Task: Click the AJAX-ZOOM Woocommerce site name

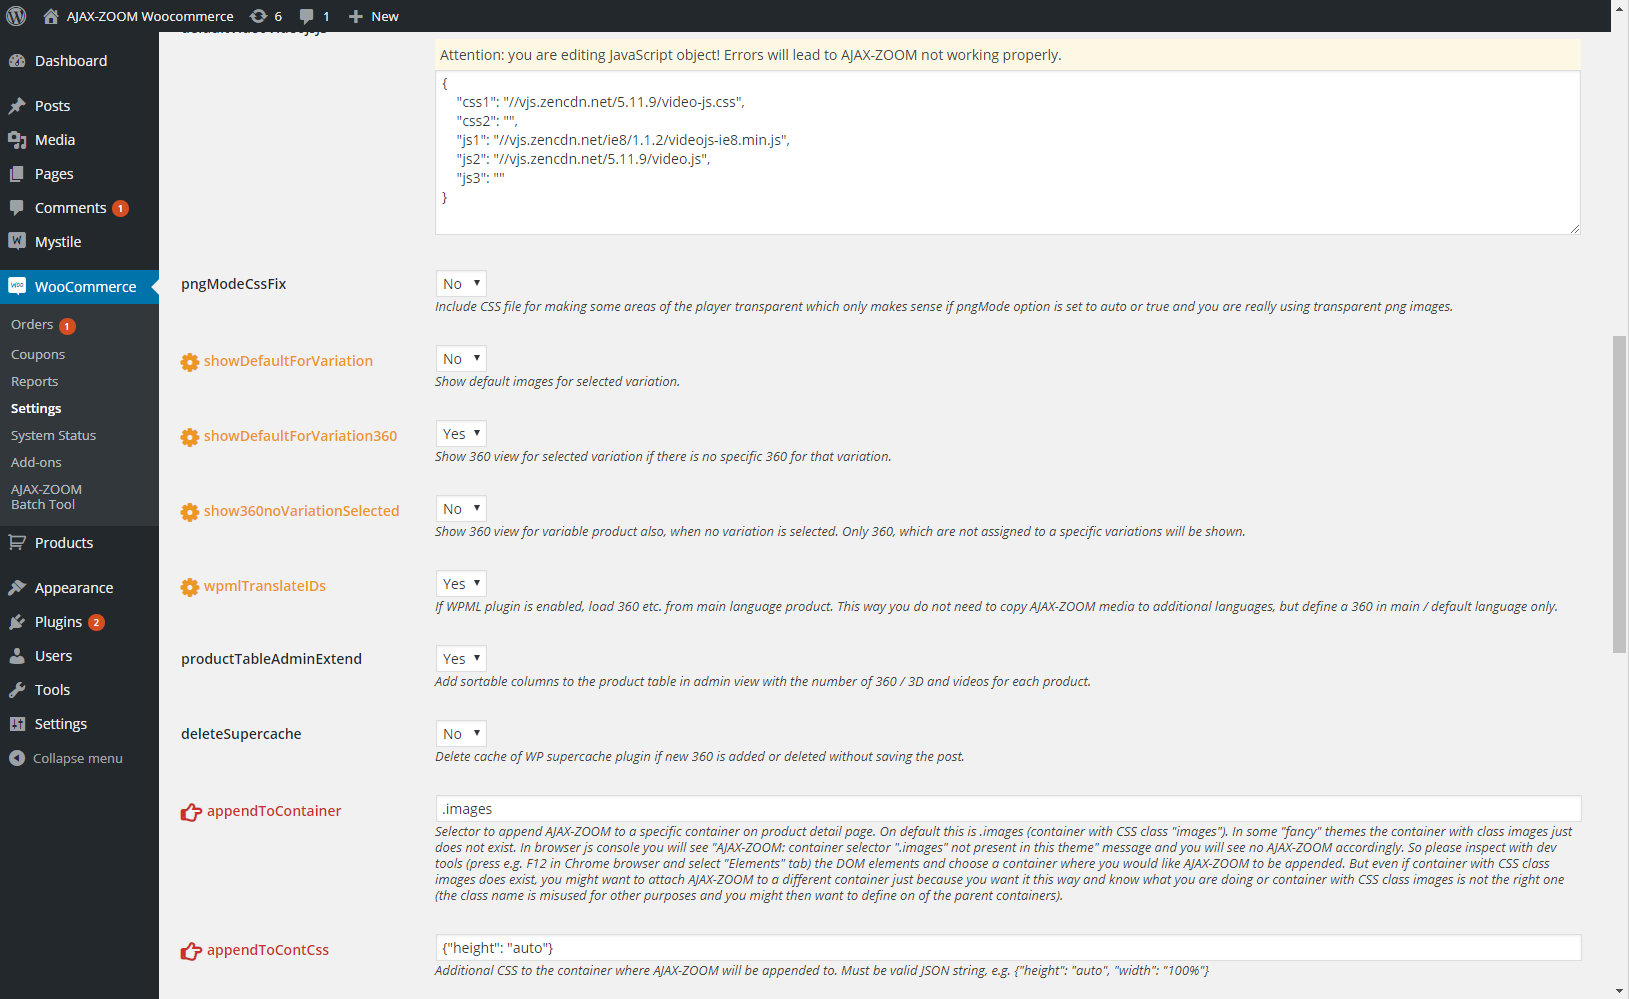Action: 150,16
